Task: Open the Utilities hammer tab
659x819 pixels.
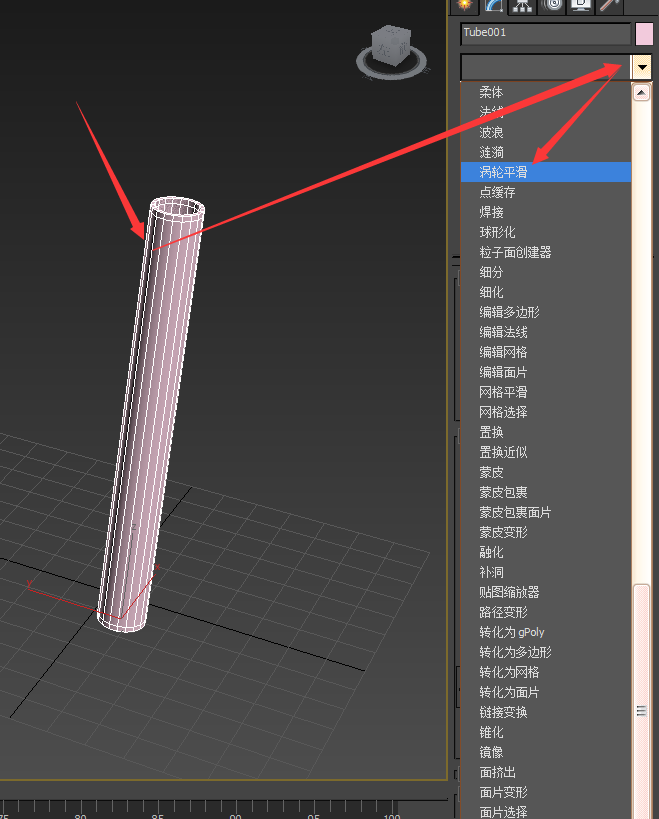Action: (610, 5)
